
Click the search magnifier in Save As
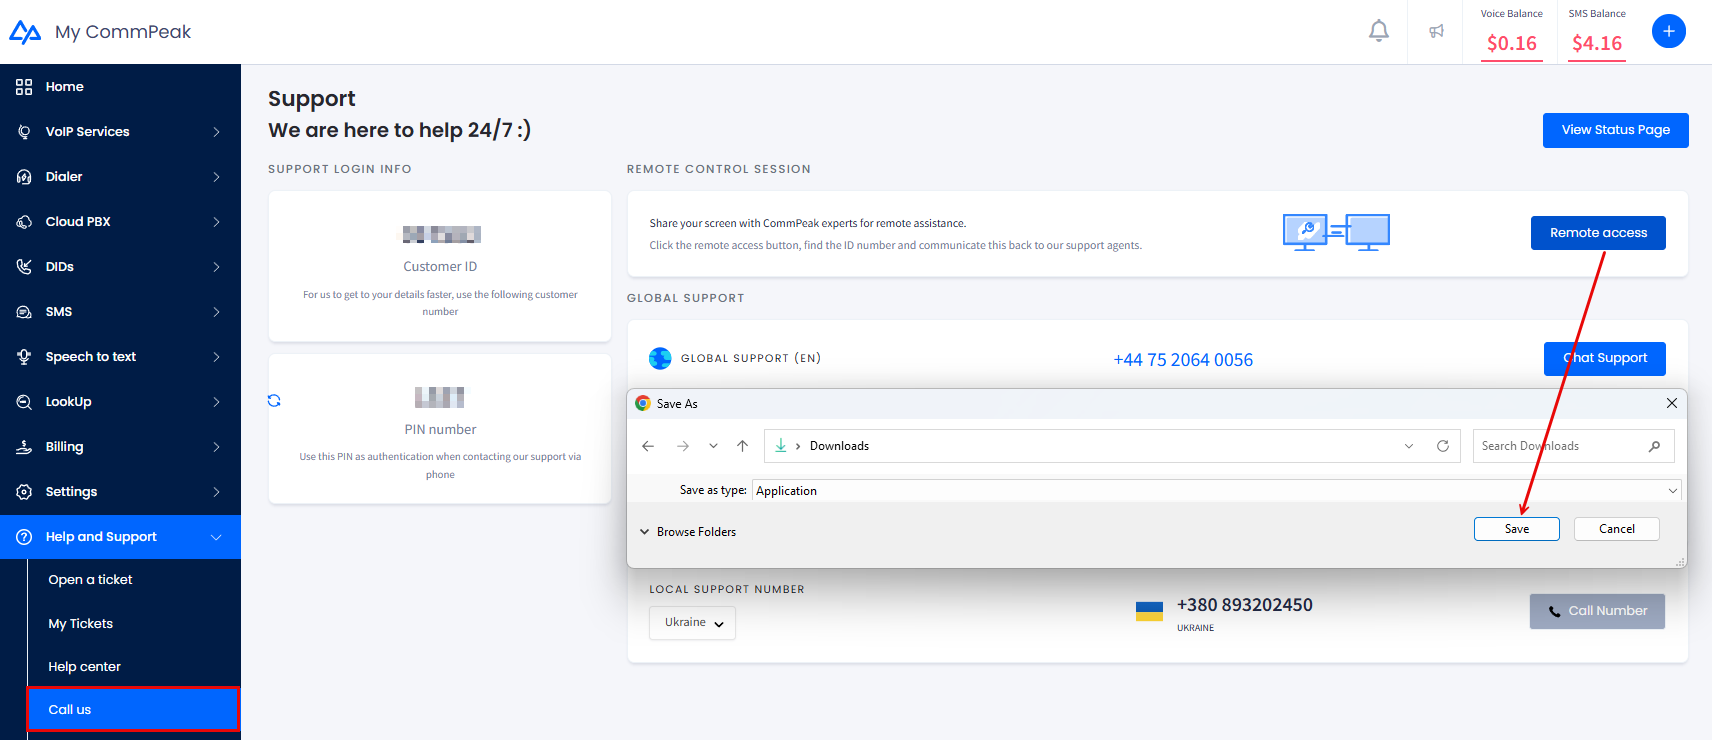(1654, 446)
